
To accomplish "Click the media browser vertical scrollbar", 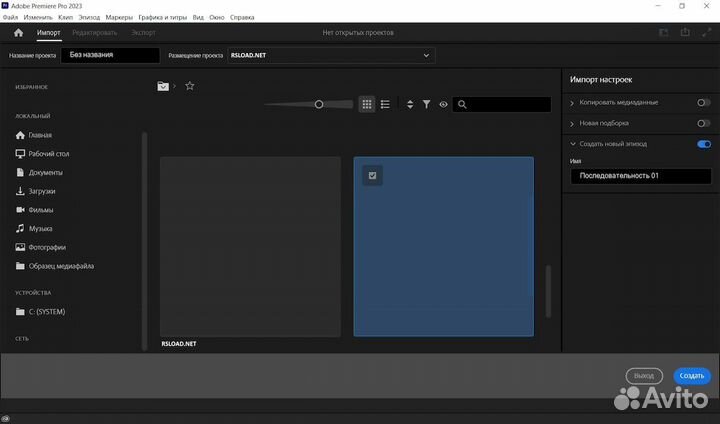I will pyautogui.click(x=548, y=291).
